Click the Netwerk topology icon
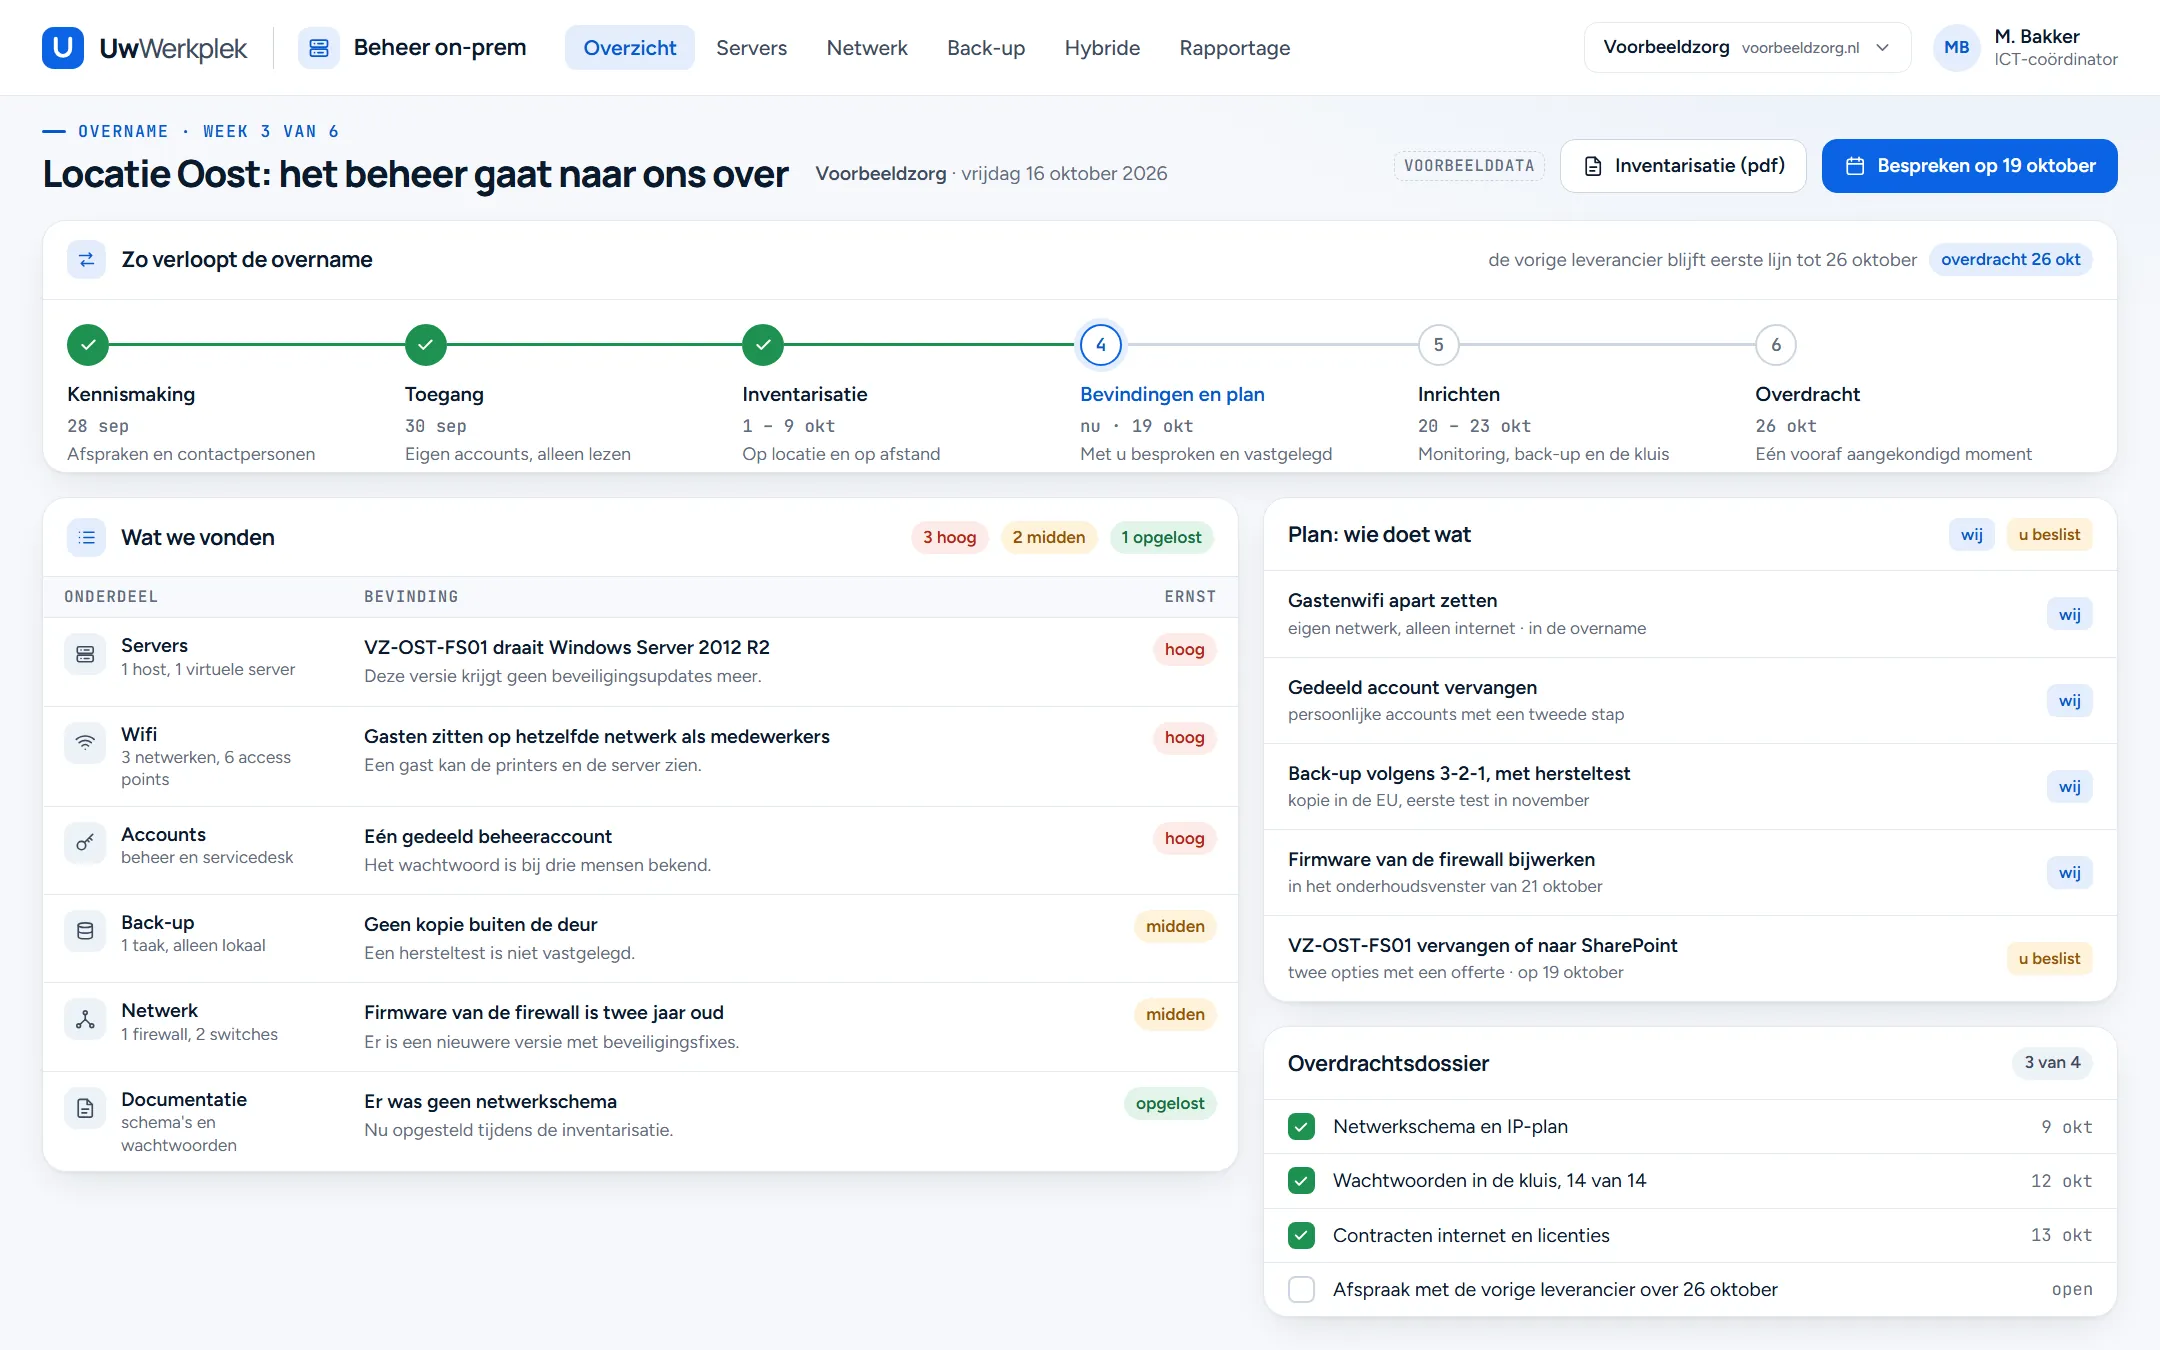This screenshot has width=2160, height=1350. (x=85, y=1020)
